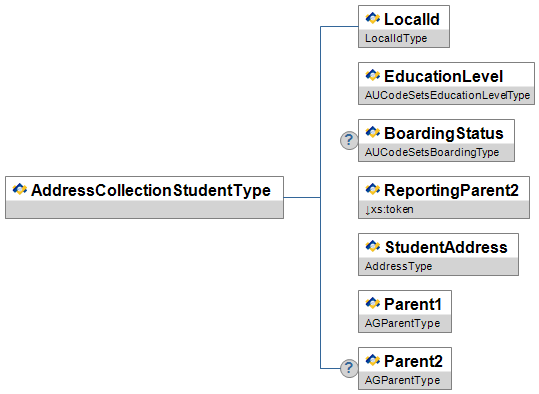Click the EducationLevel element icon
539x394 pixels.
coord(373,75)
